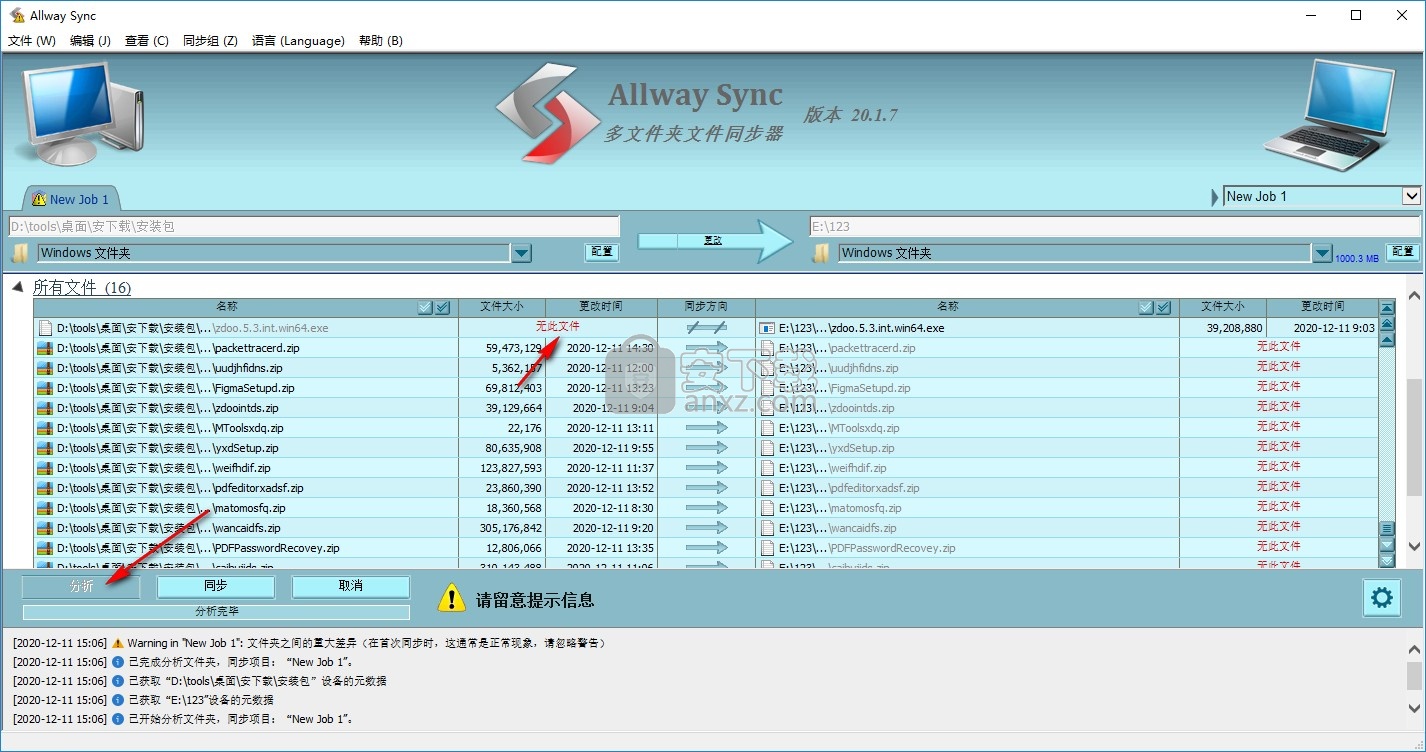The height and width of the screenshot is (752, 1426).
Task: Open the Windows 文件夹 dropdown for the D:\tools side
Action: (x=522, y=253)
